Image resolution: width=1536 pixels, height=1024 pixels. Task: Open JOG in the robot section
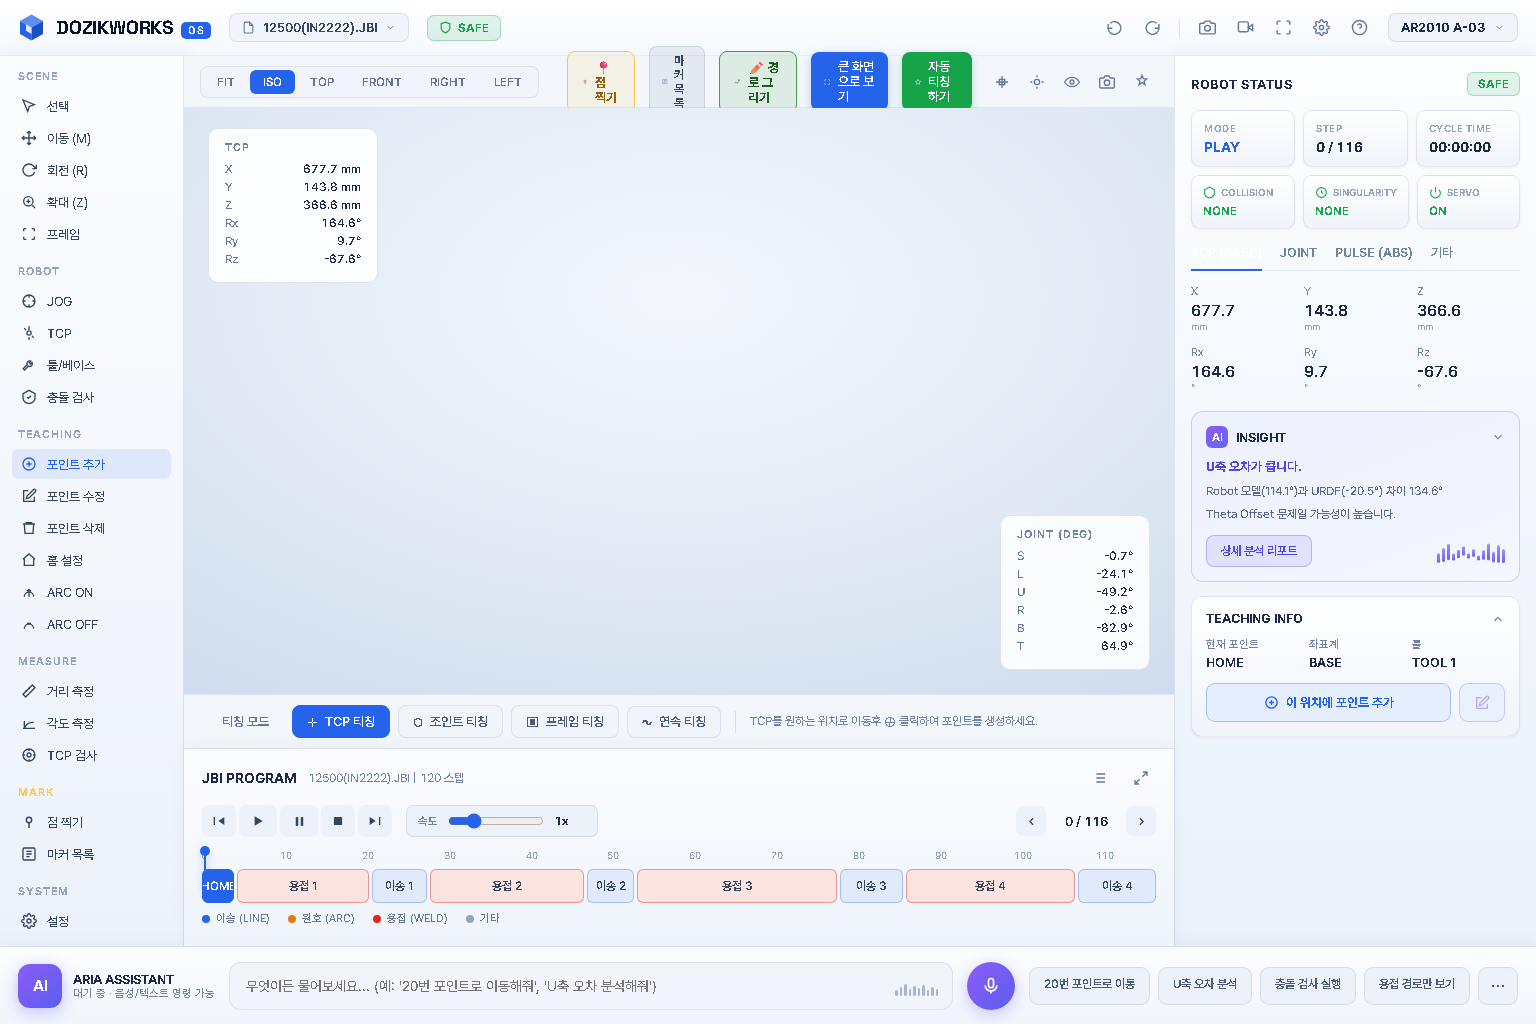click(91, 301)
